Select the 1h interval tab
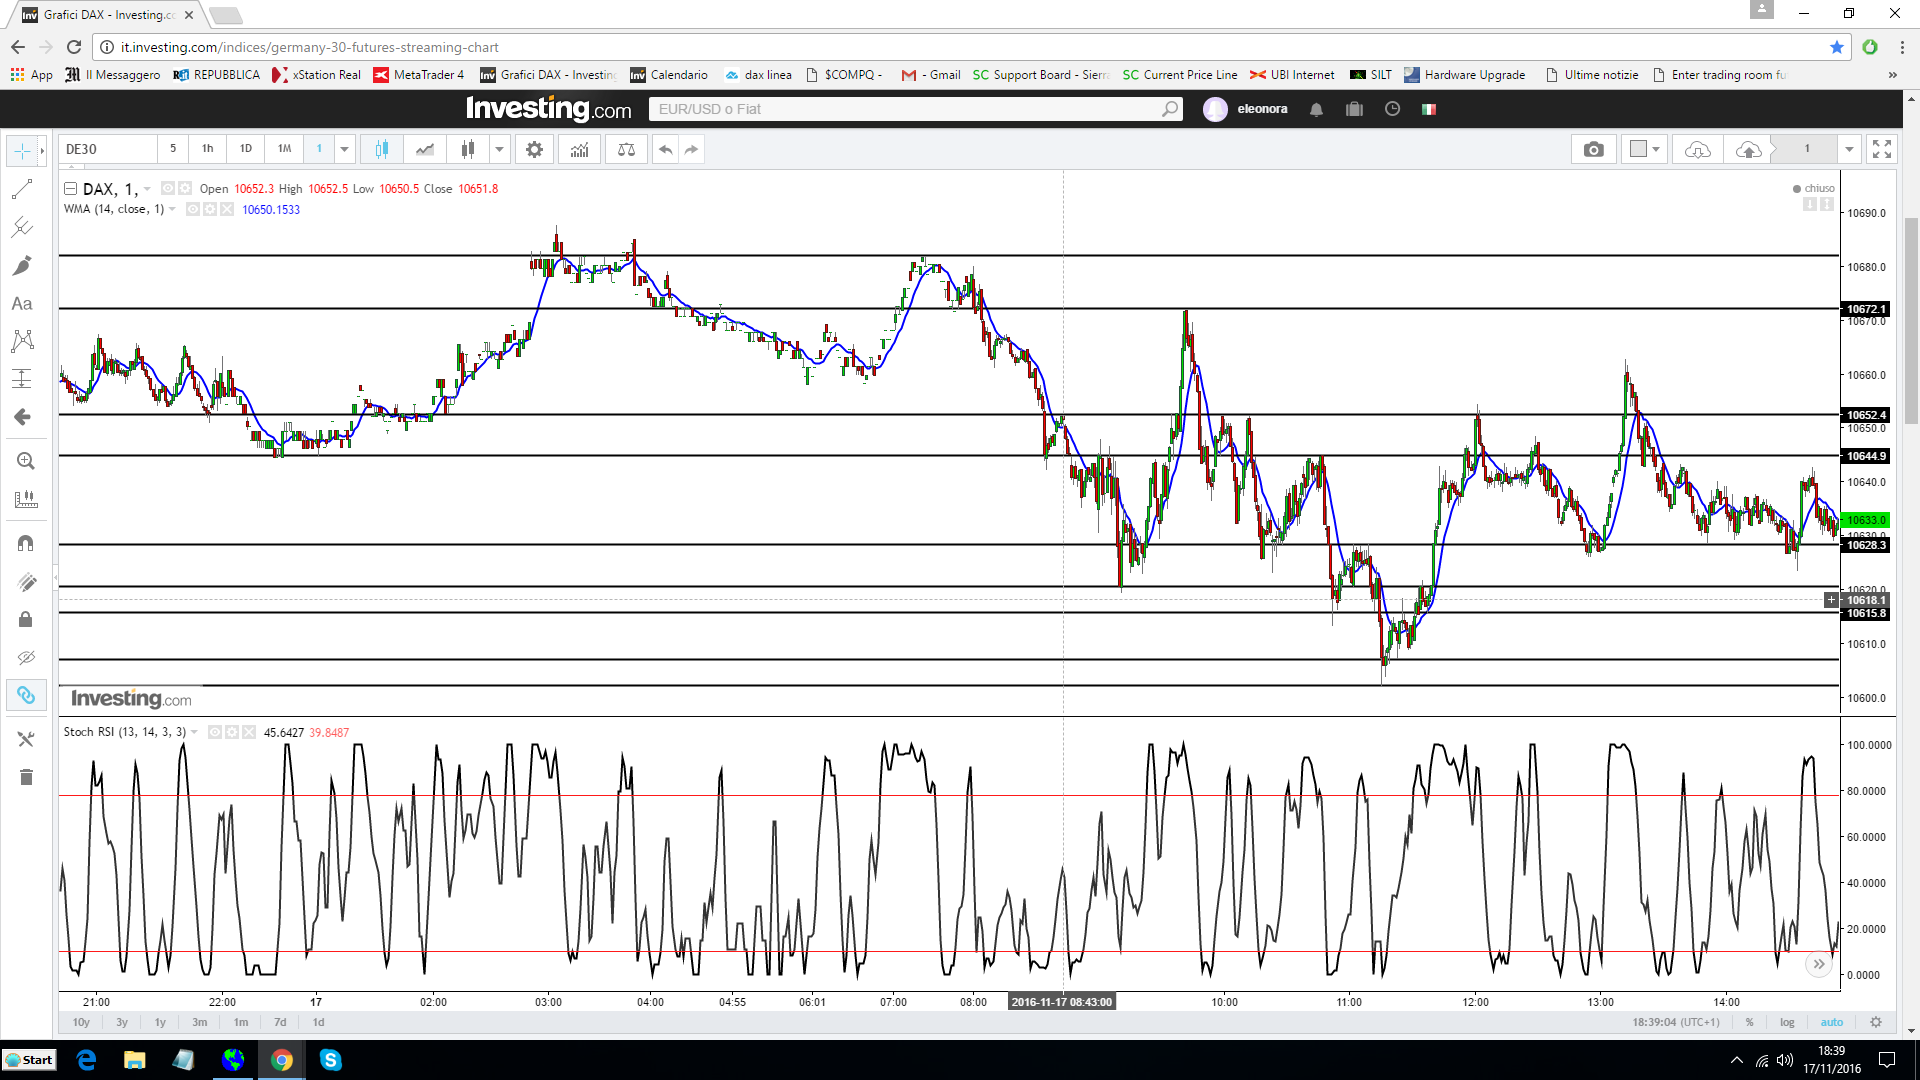This screenshot has width=1920, height=1080. point(208,149)
